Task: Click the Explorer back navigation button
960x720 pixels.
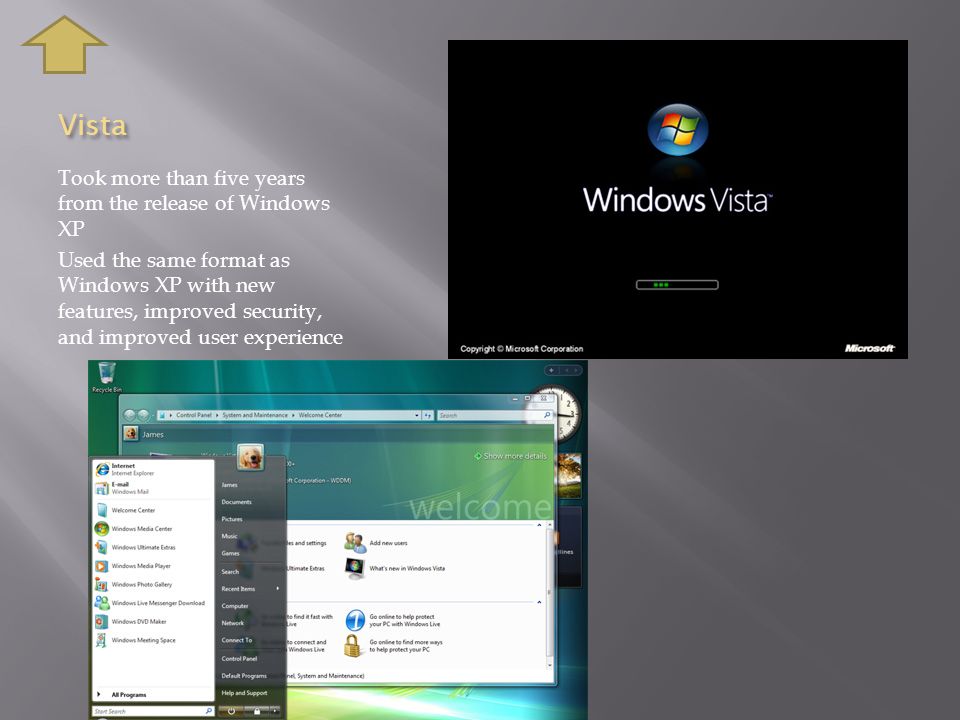Action: 129,414
